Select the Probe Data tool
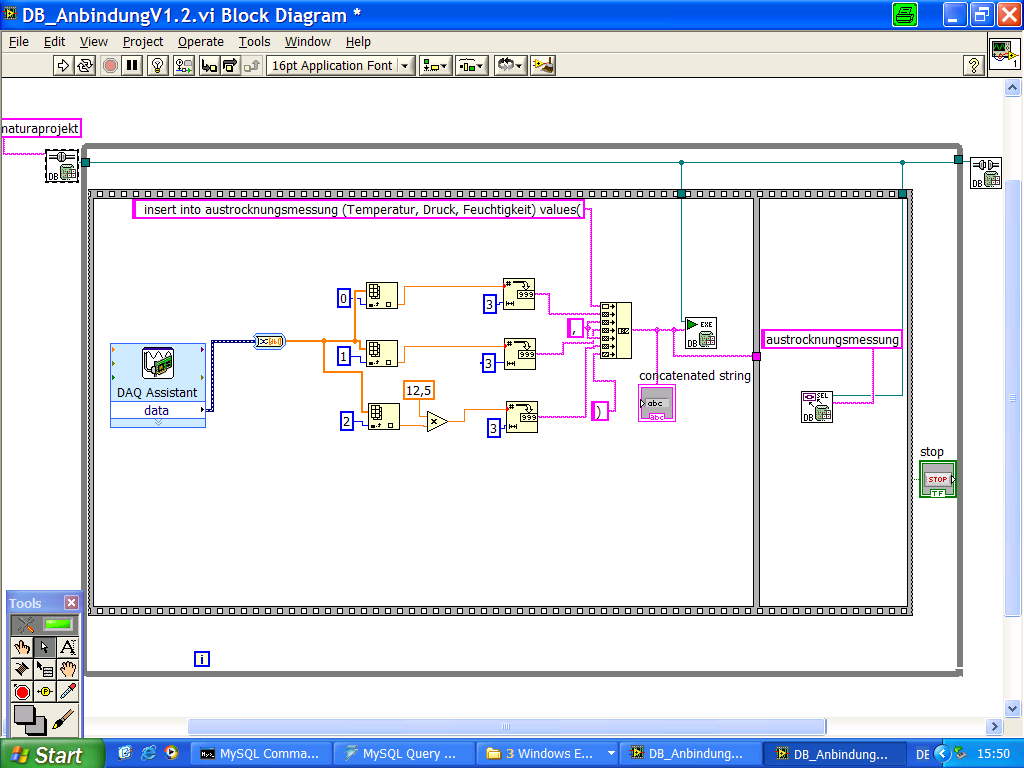 [44, 692]
